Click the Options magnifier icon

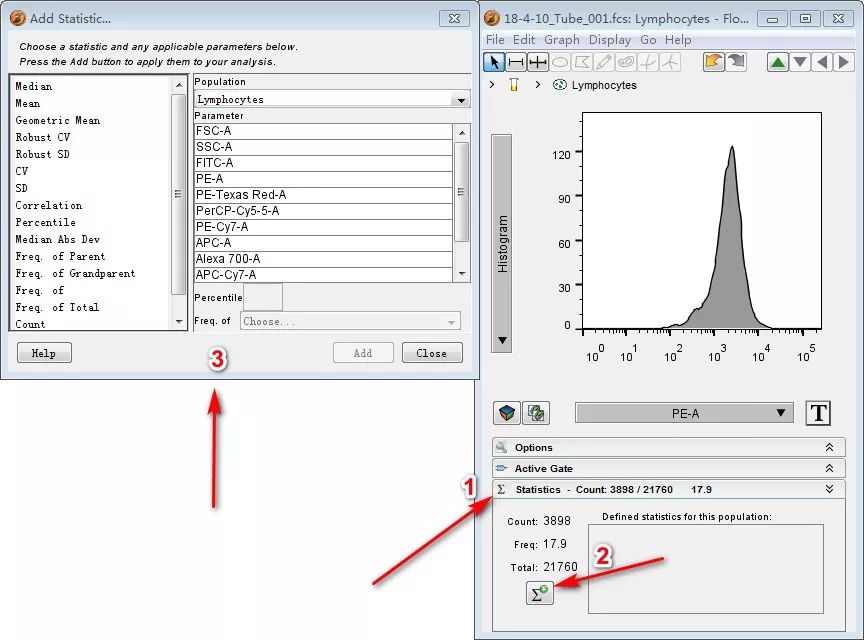501,447
